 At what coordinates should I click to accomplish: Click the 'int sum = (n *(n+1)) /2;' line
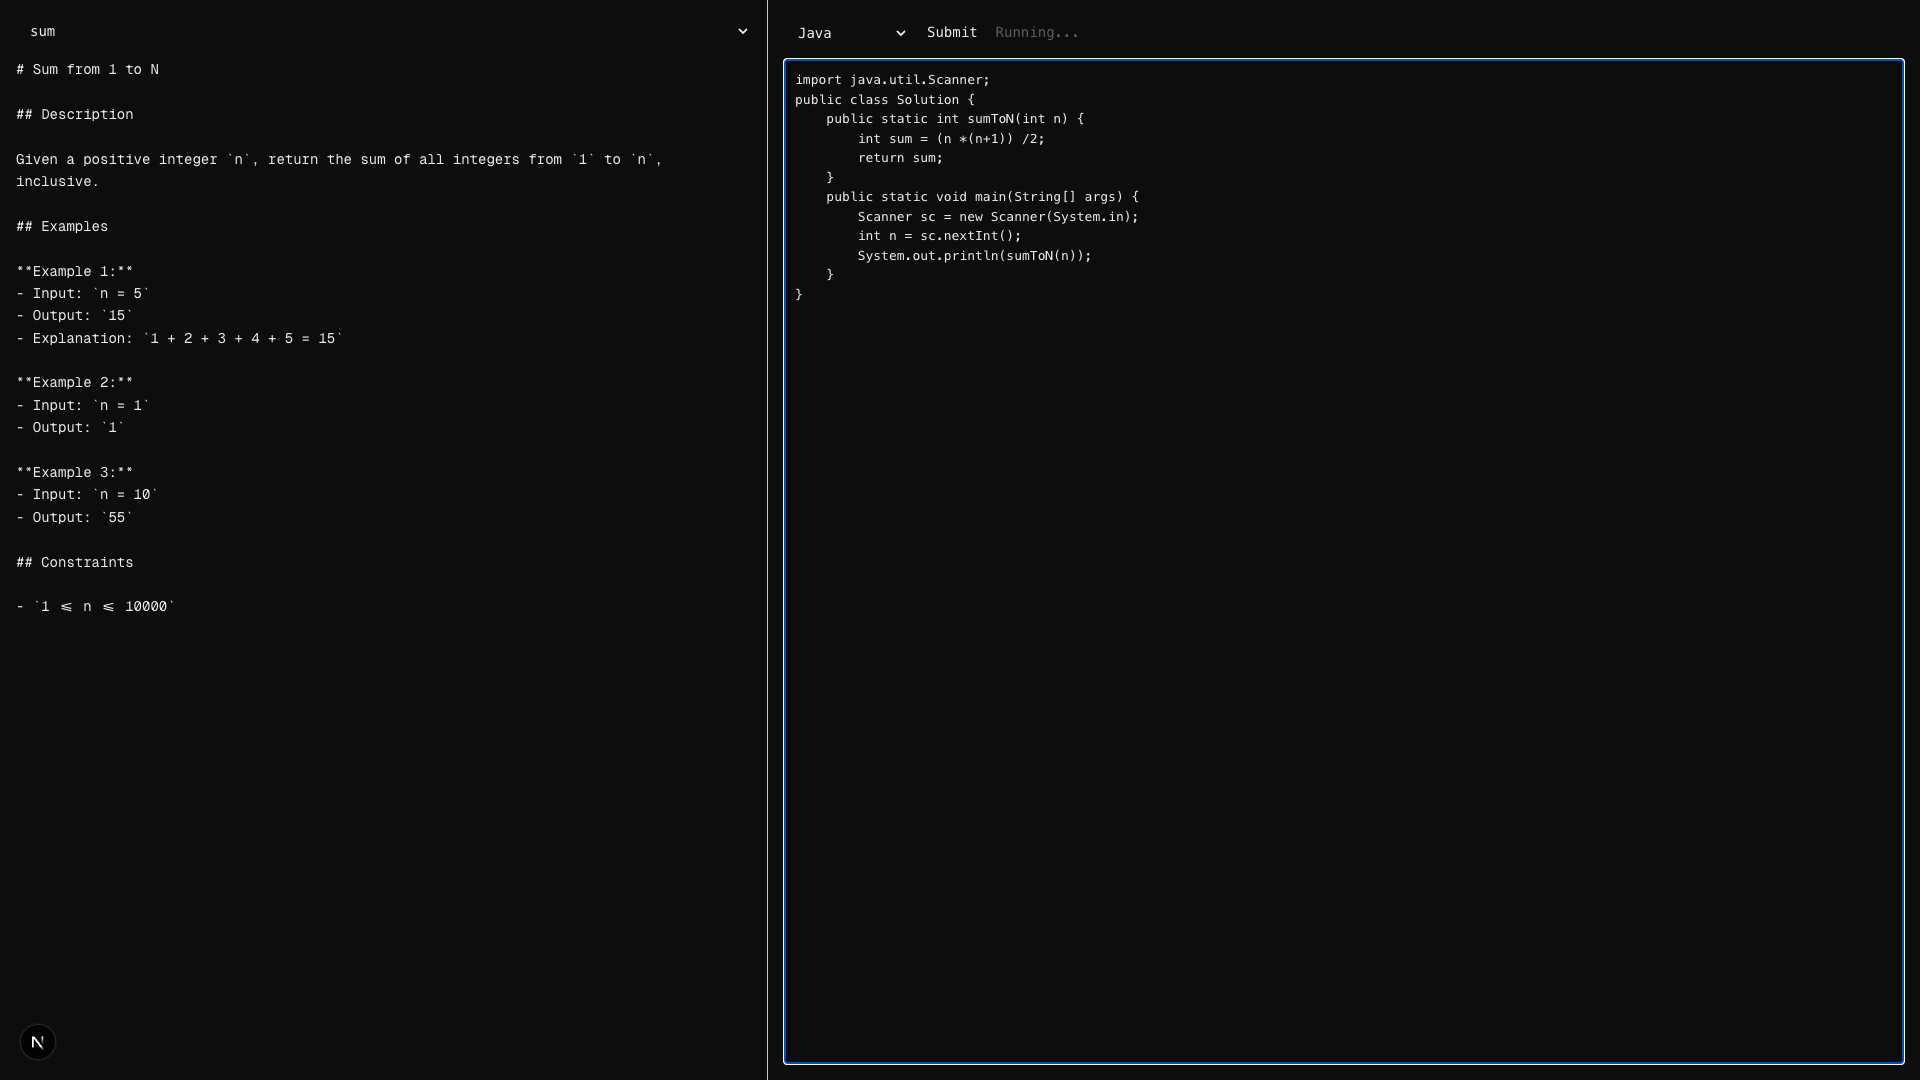(x=951, y=139)
